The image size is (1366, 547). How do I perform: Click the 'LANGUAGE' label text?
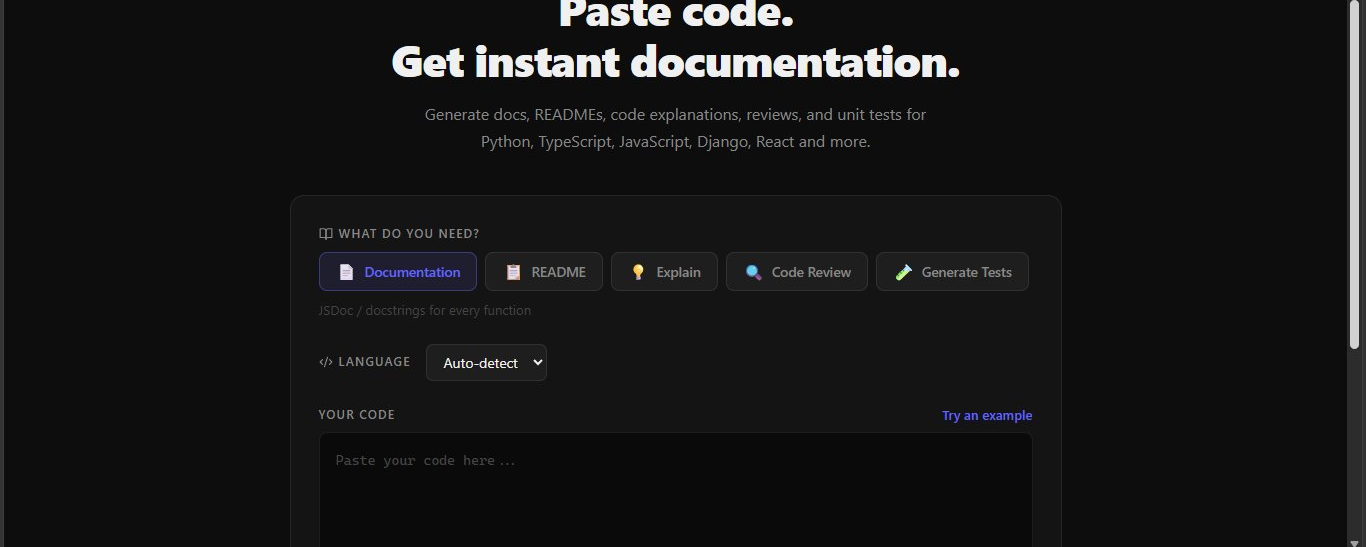click(x=374, y=362)
